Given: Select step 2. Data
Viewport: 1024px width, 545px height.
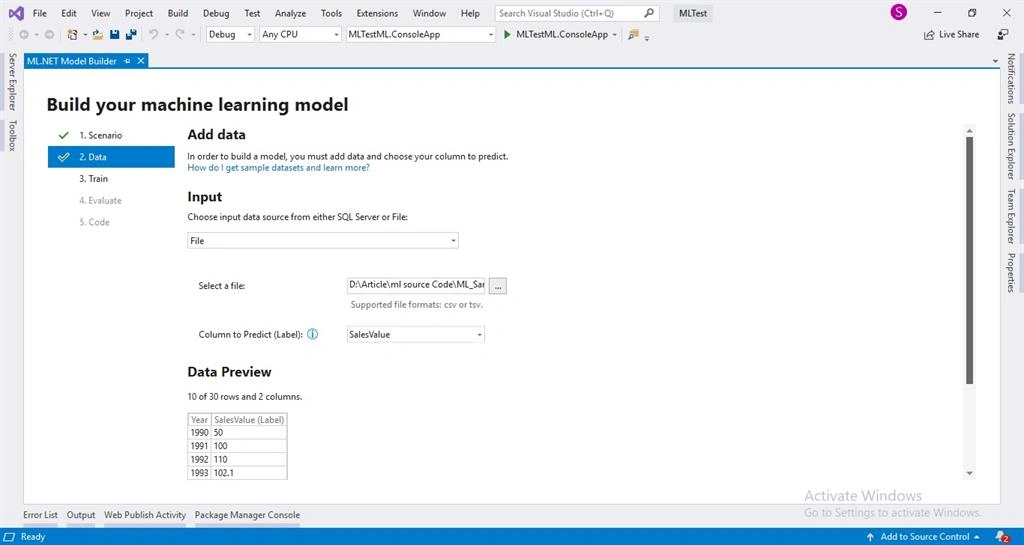Looking at the screenshot, I should (111, 157).
